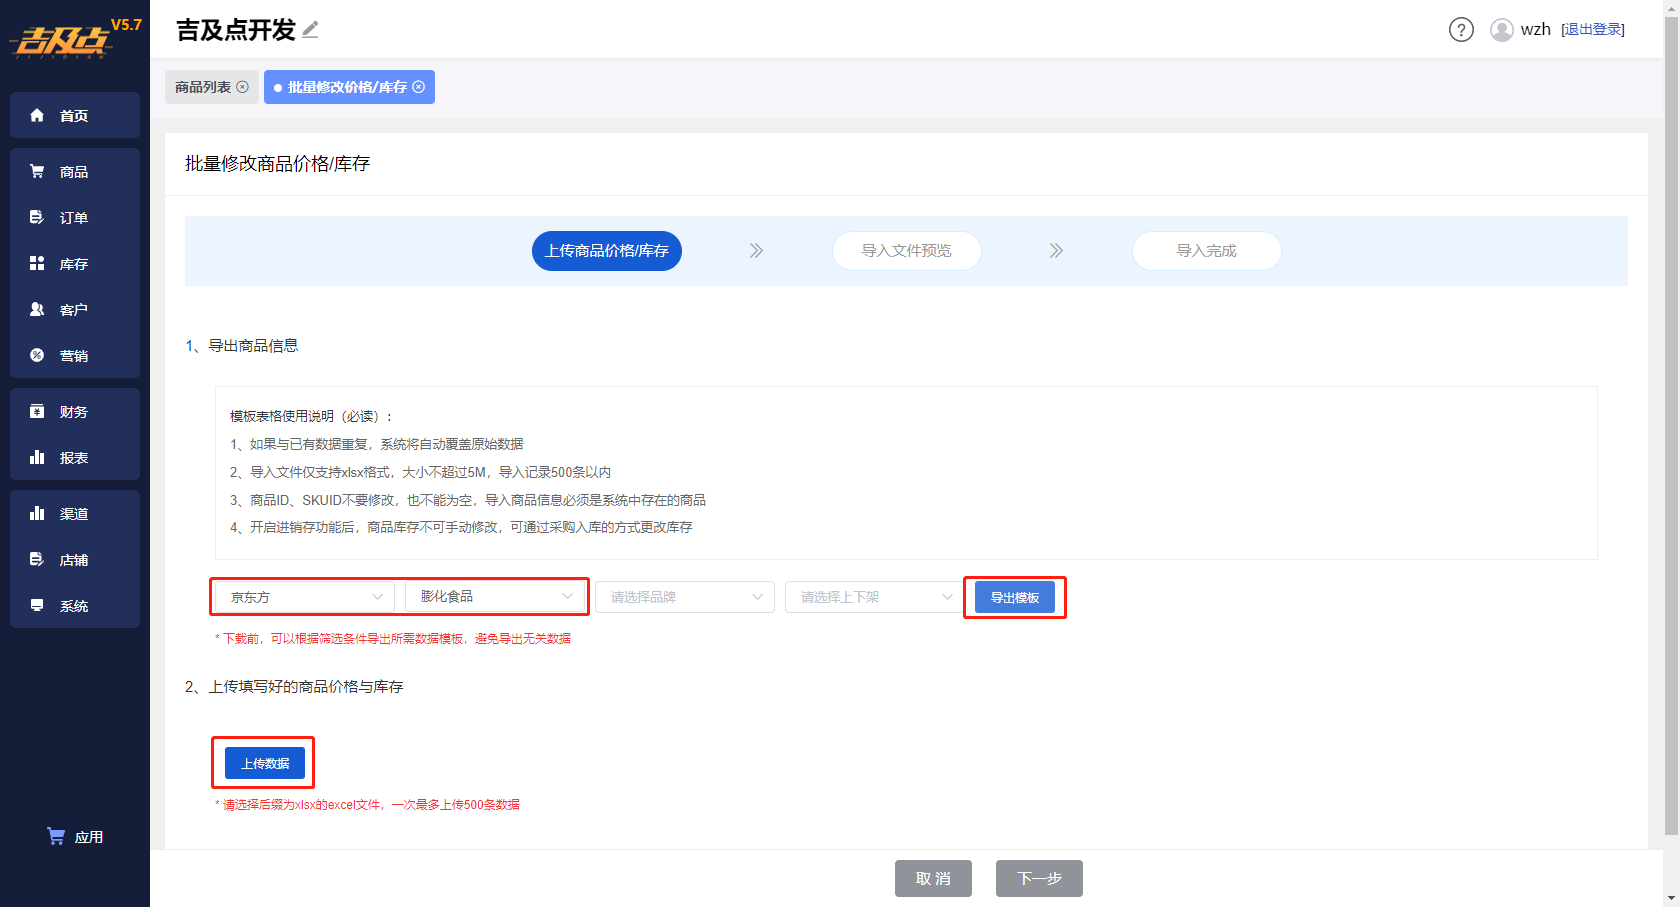
Task: Click the 导出模板 export button
Action: point(1015,597)
